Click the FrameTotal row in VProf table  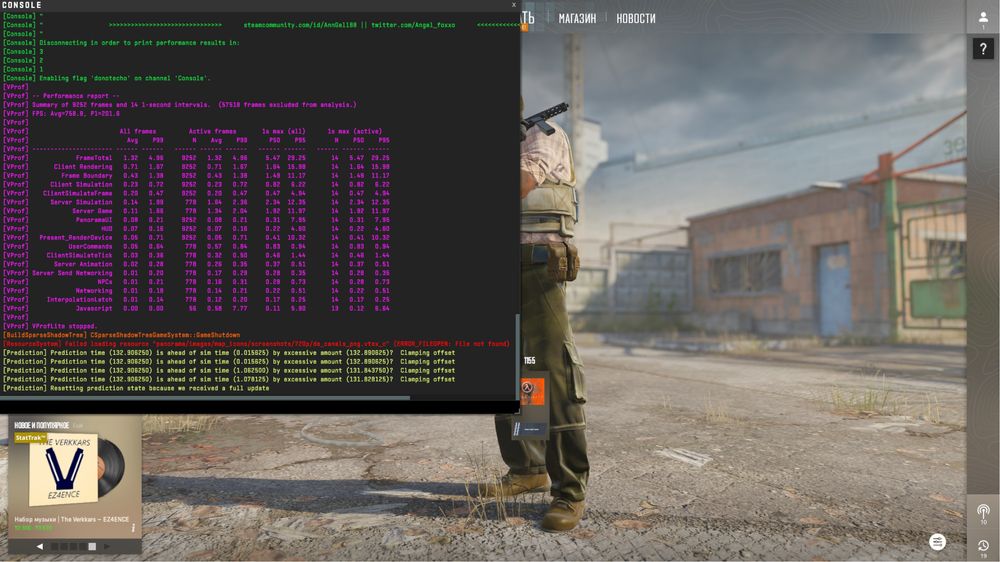tap(196, 158)
